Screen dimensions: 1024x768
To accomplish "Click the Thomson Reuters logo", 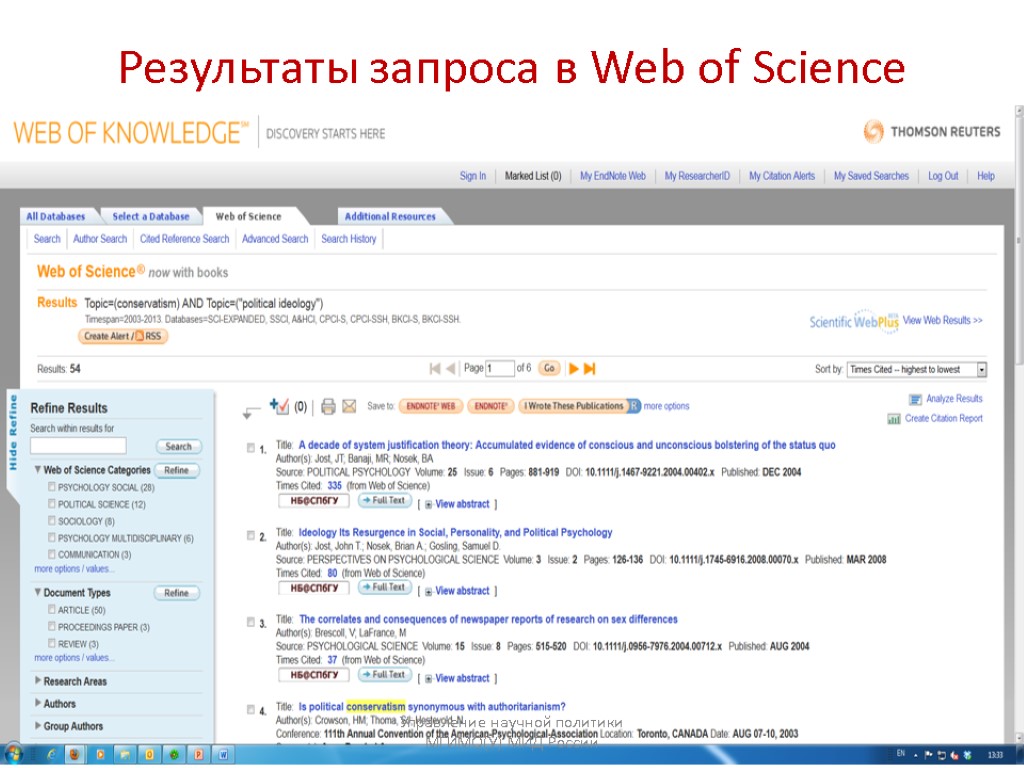I will pyautogui.click(x=931, y=131).
